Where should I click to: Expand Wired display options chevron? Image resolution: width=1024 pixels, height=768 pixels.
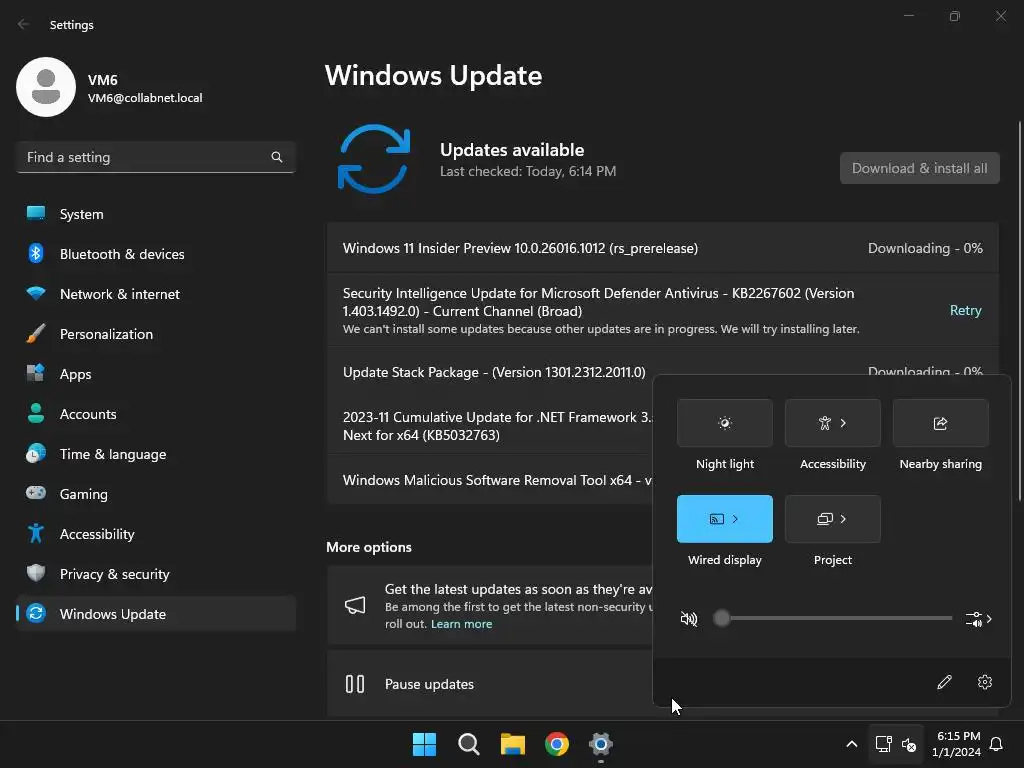[x=735, y=519]
